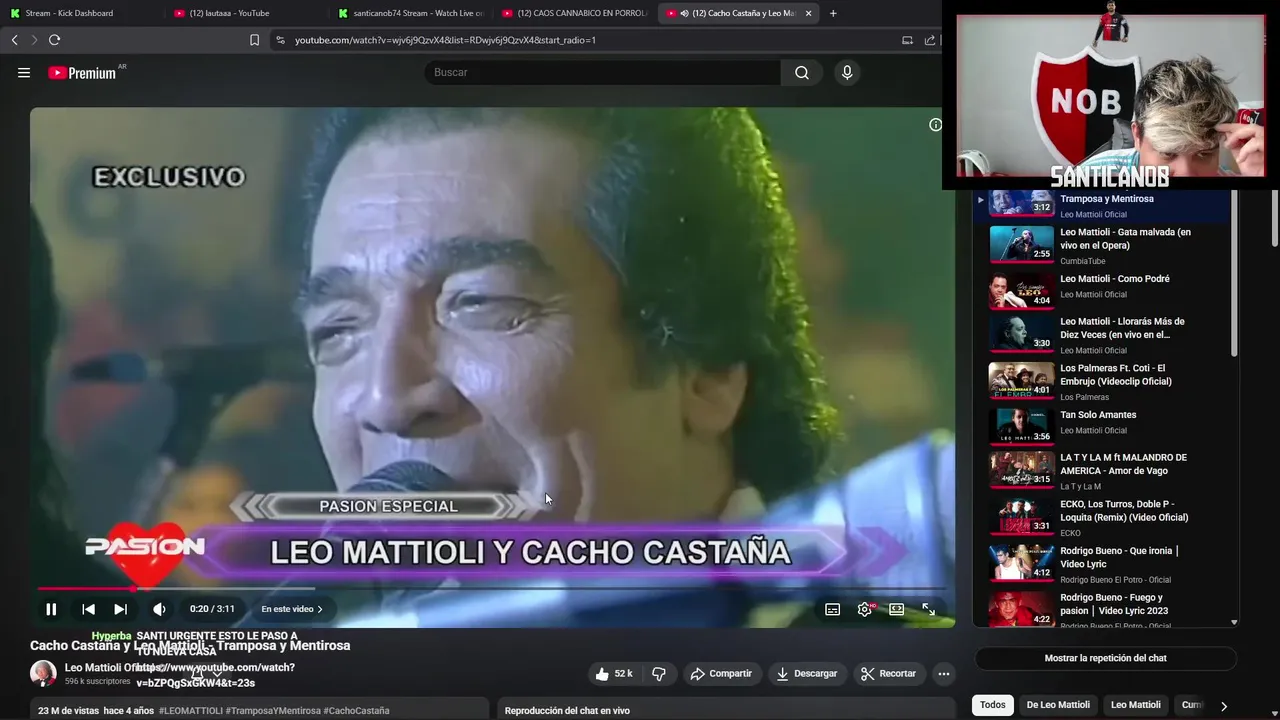1280x720 pixels.
Task: Bookmark this page icon in address bar
Action: click(254, 40)
